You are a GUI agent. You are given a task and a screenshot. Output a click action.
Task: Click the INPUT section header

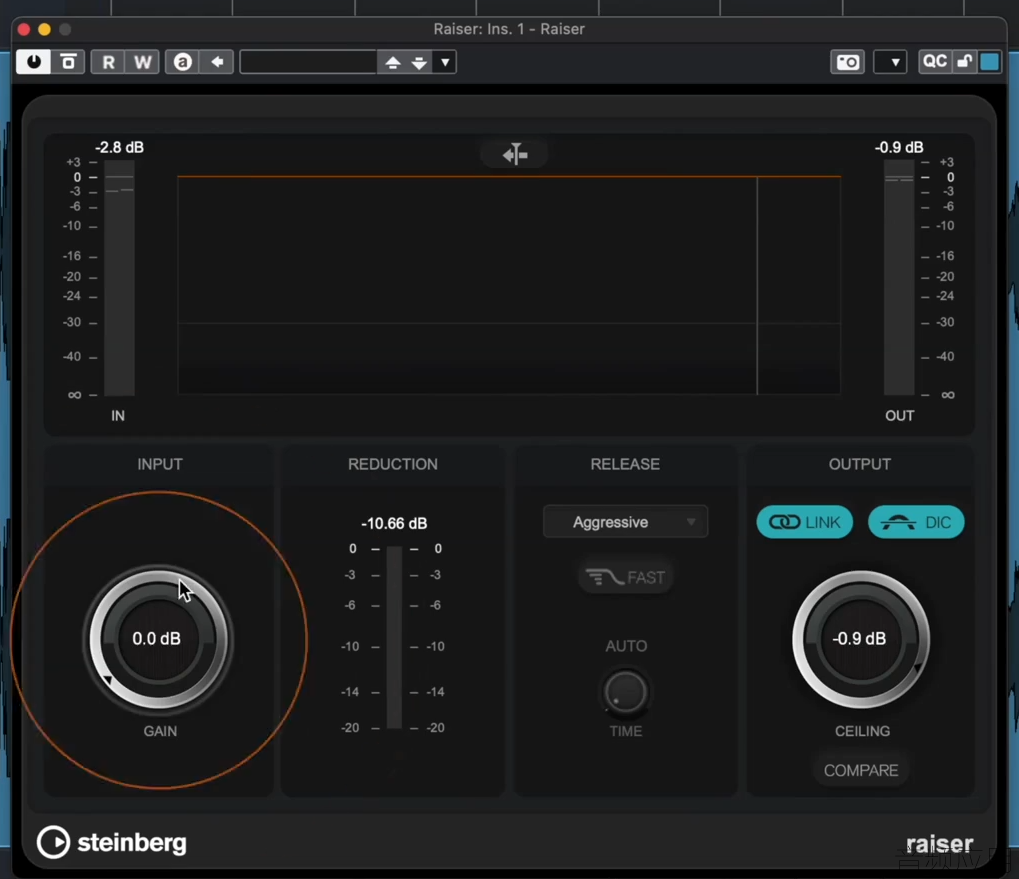(160, 464)
